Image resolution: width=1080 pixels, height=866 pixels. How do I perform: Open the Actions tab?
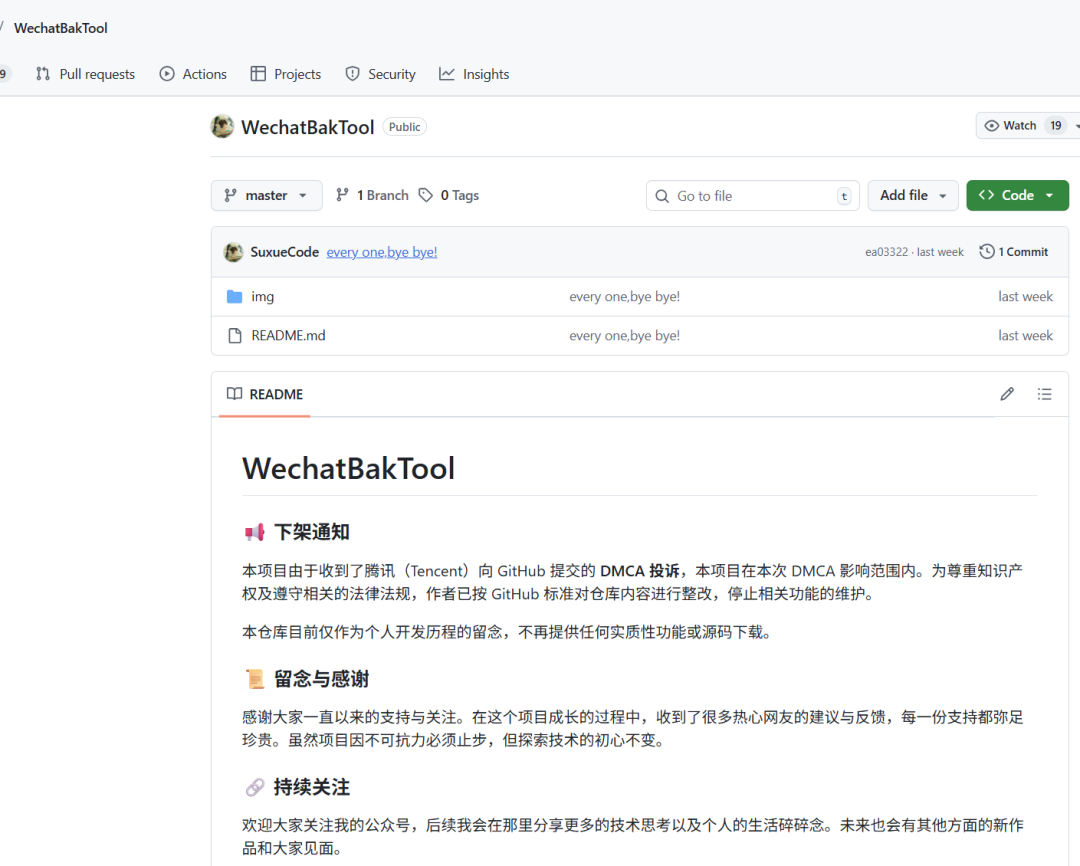[193, 74]
